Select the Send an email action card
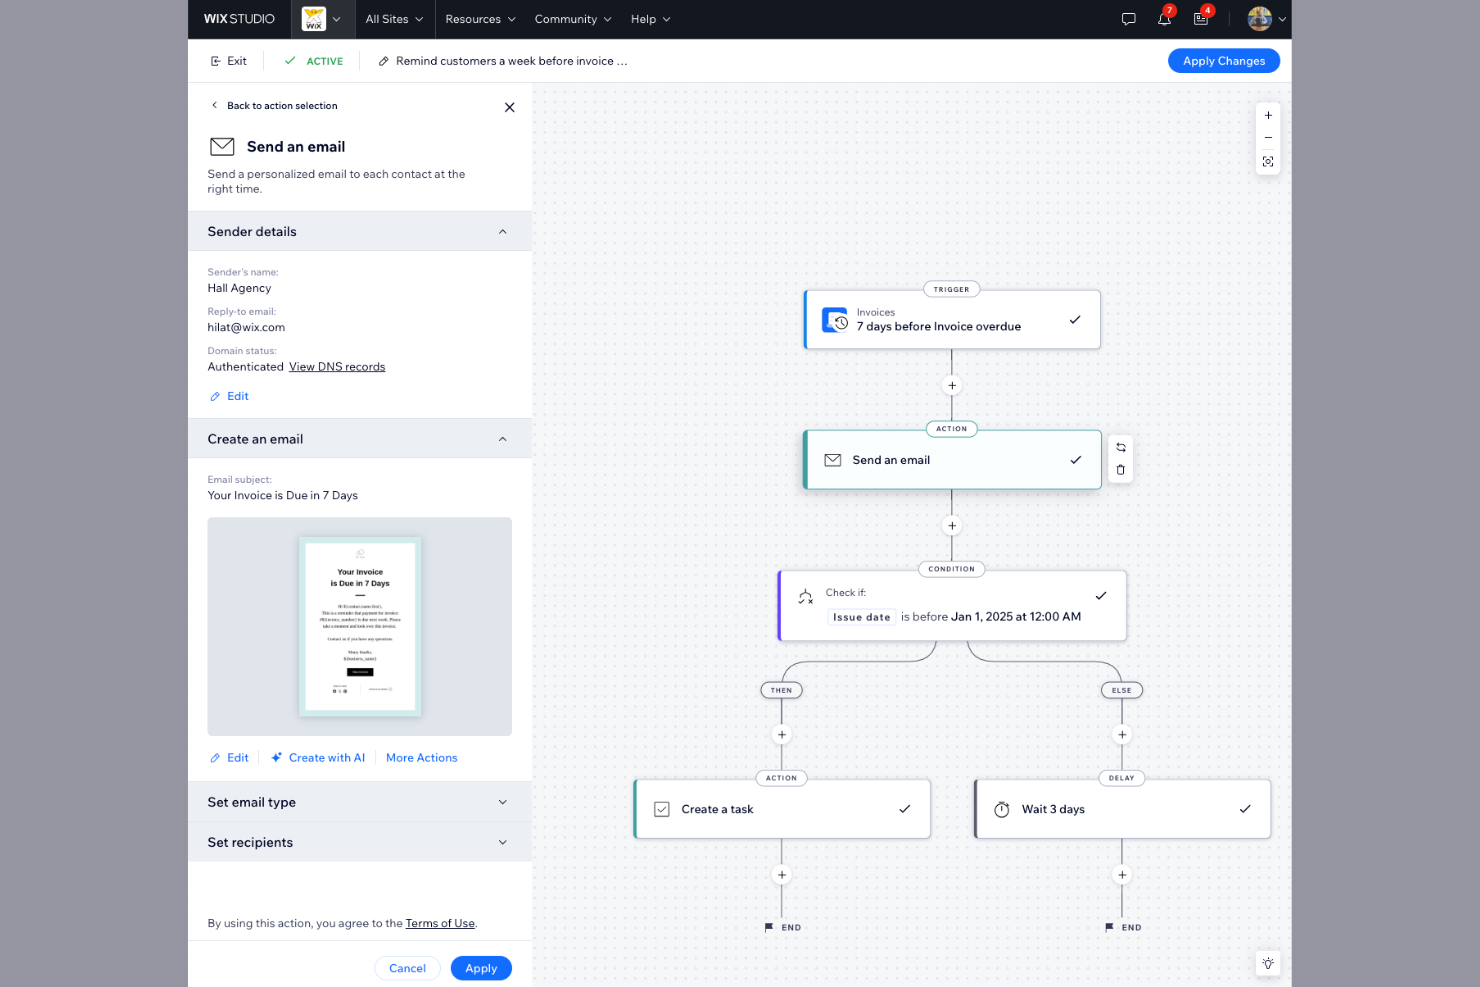The width and height of the screenshot is (1480, 987). click(952, 460)
